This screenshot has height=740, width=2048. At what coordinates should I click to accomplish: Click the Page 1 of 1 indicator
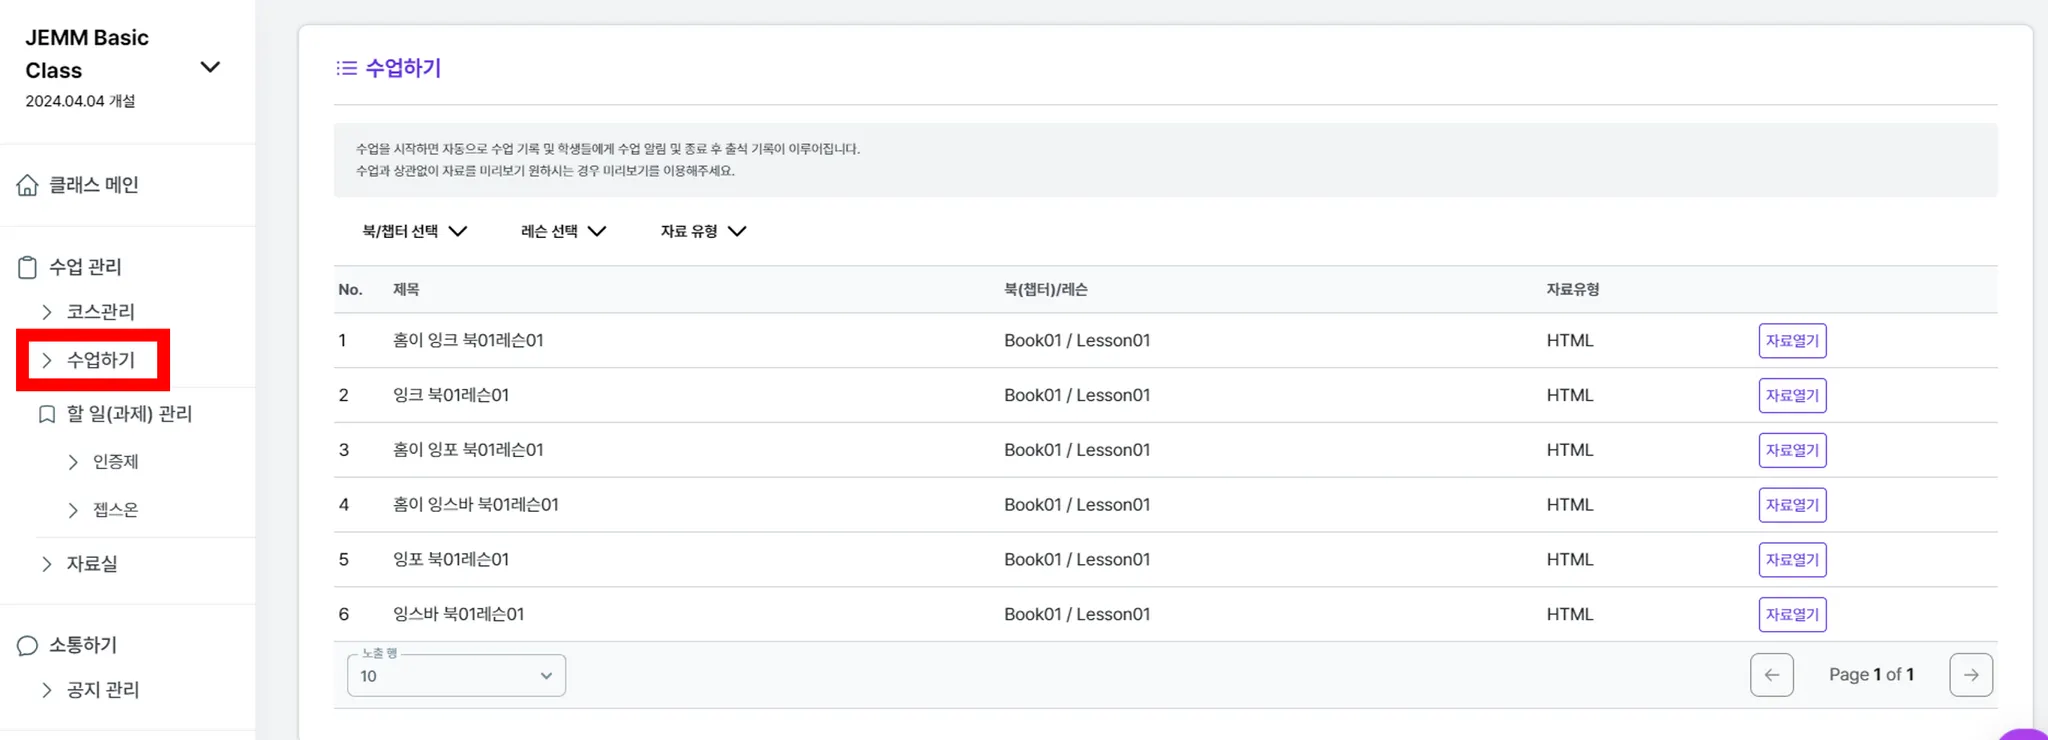[x=1871, y=675]
